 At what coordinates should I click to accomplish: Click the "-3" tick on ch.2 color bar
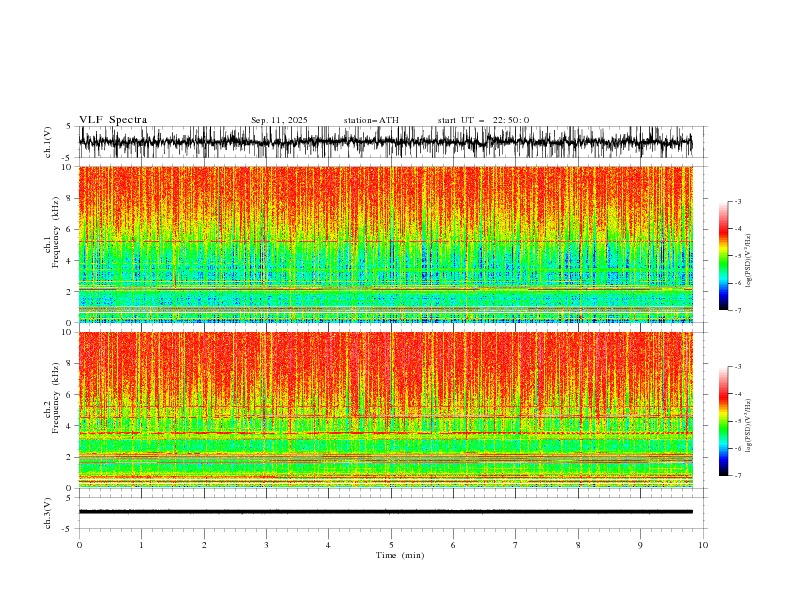pos(737,367)
